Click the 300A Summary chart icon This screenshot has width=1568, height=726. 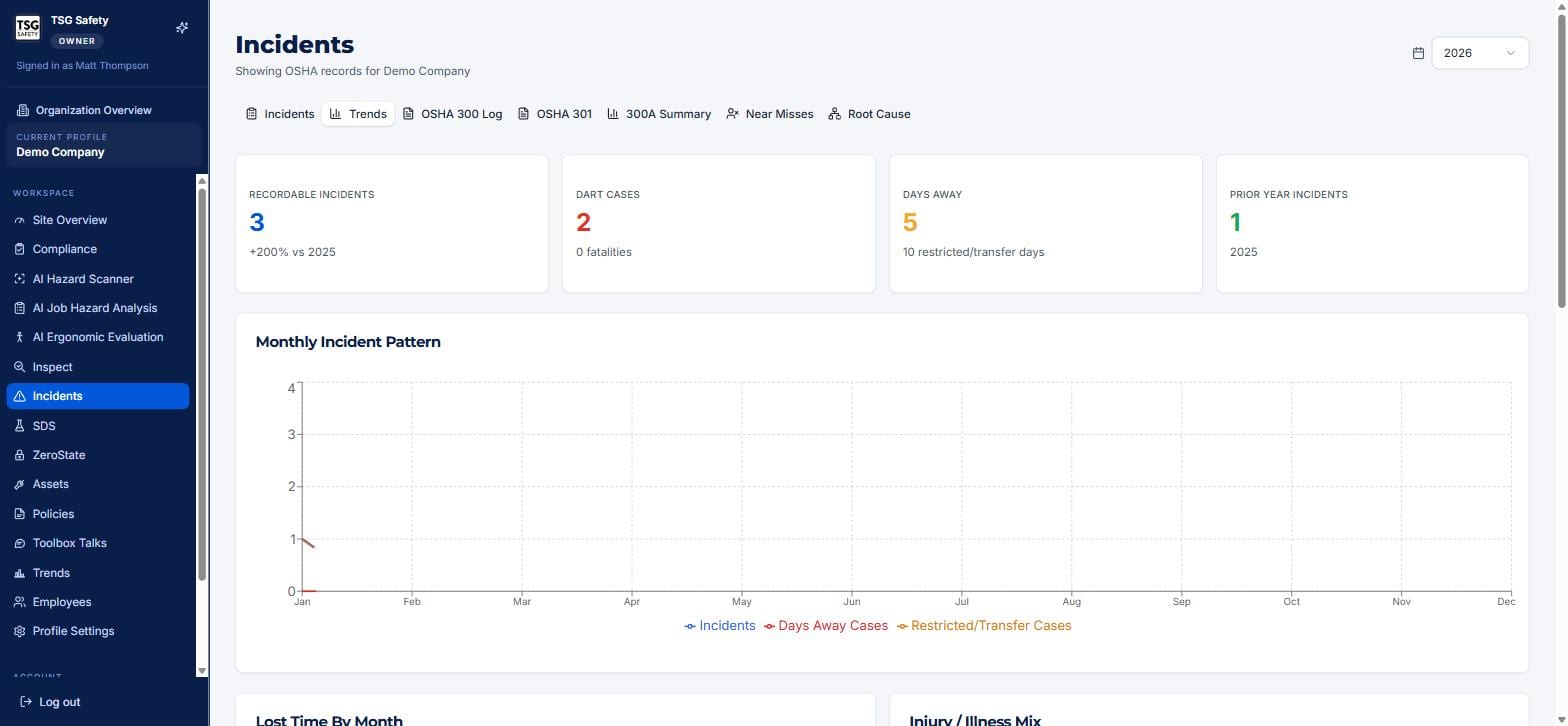click(613, 114)
